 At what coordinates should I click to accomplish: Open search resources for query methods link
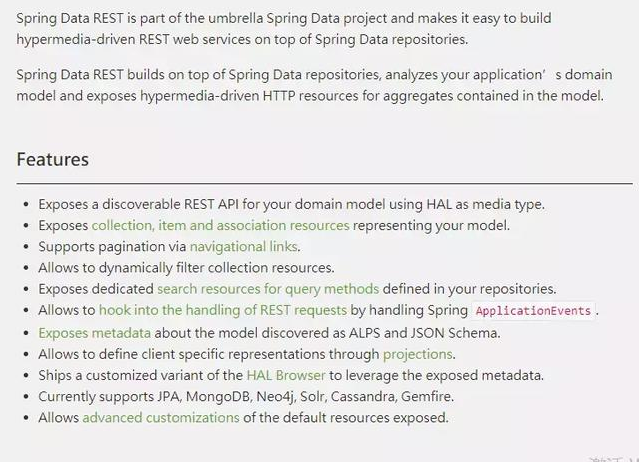(268, 289)
